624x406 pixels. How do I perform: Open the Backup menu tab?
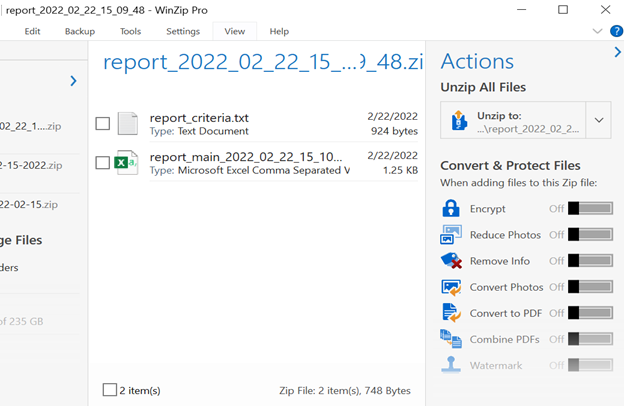80,31
